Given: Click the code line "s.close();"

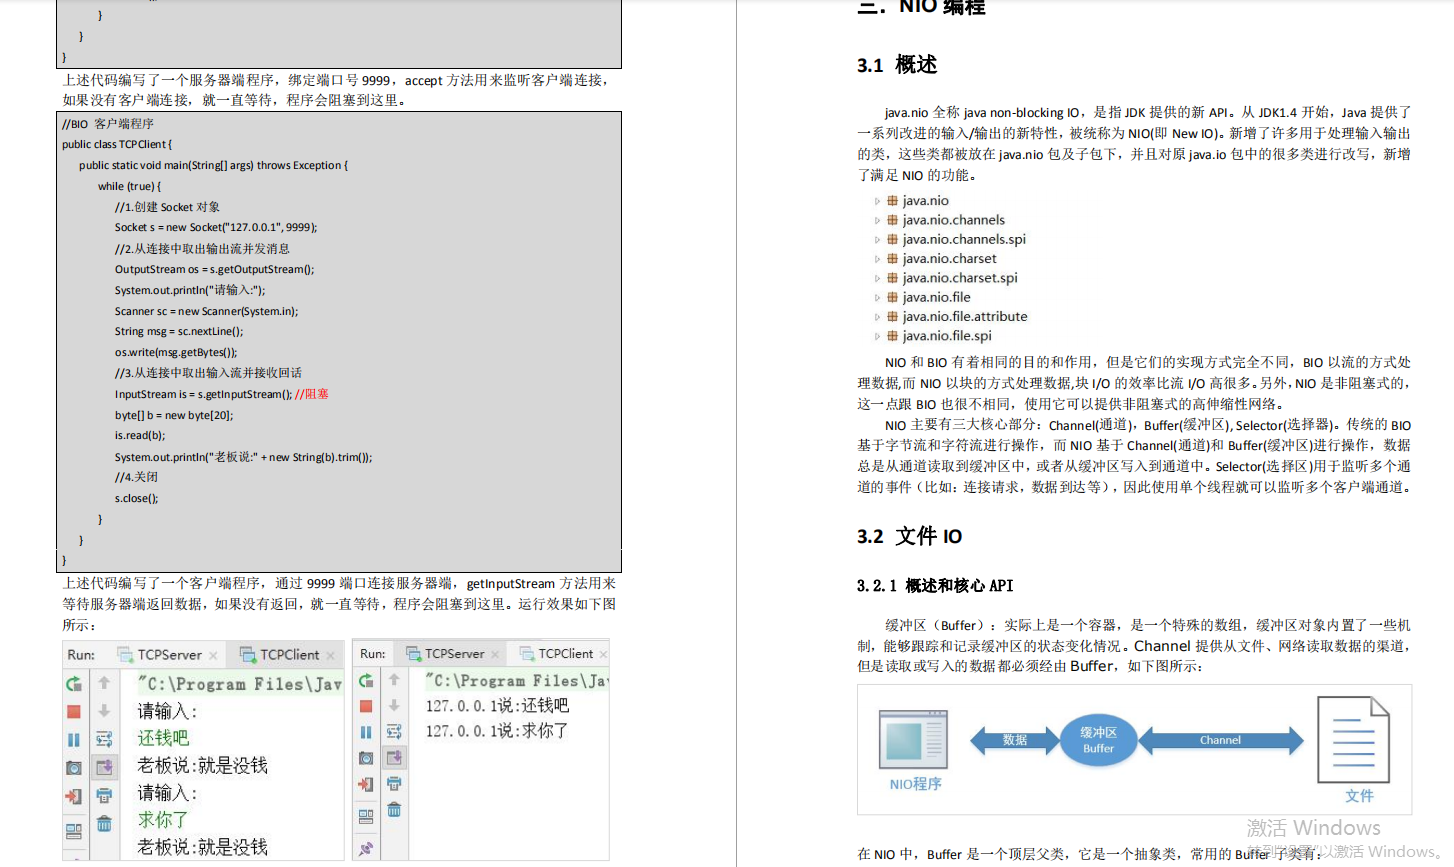Looking at the screenshot, I should pyautogui.click(x=136, y=498).
